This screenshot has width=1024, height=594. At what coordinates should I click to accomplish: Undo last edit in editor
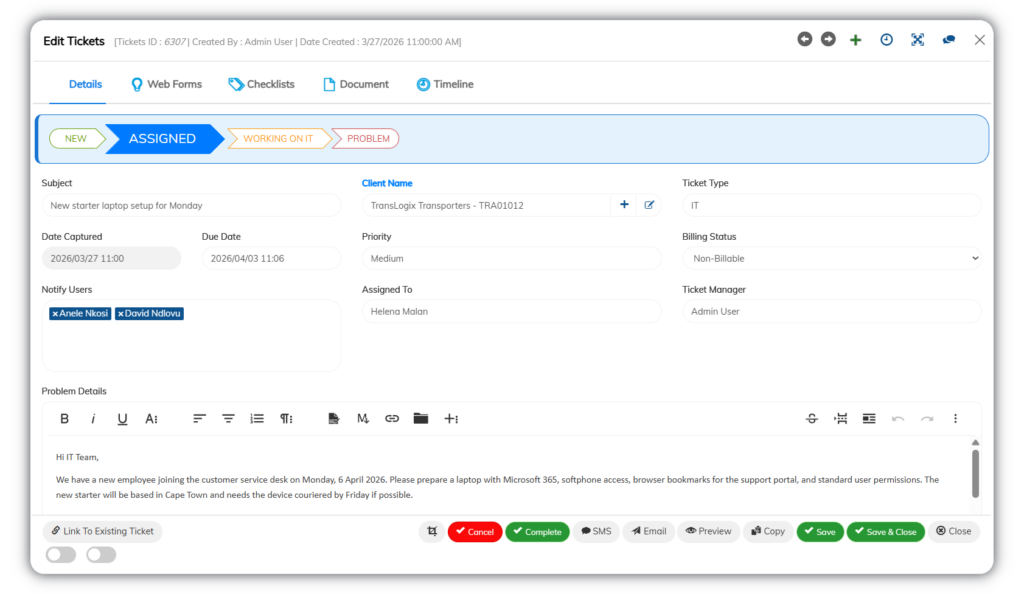click(x=898, y=419)
